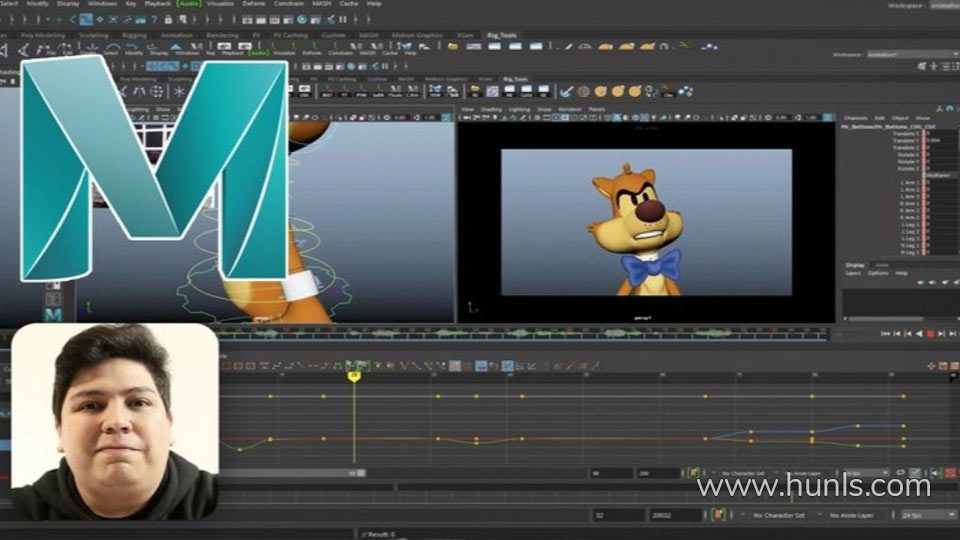Open the Channels menu in Channel Box
960x540 pixels.
[x=855, y=118]
